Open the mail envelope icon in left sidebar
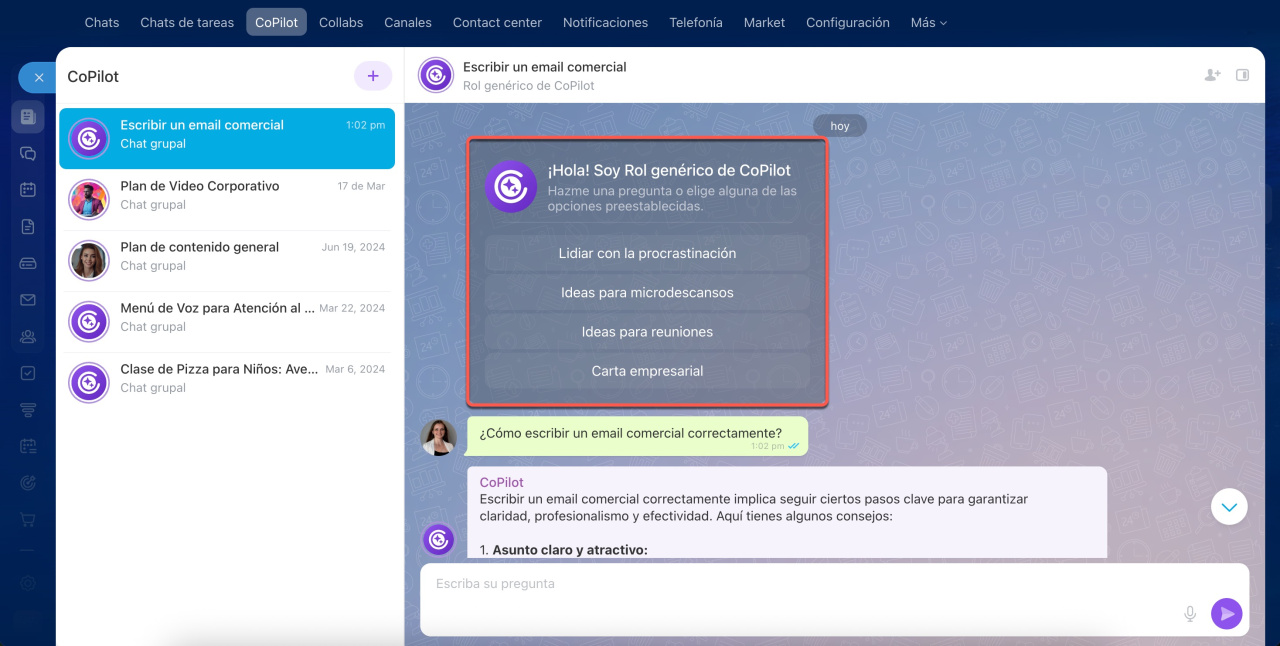Image resolution: width=1280 pixels, height=646 pixels. (28, 300)
